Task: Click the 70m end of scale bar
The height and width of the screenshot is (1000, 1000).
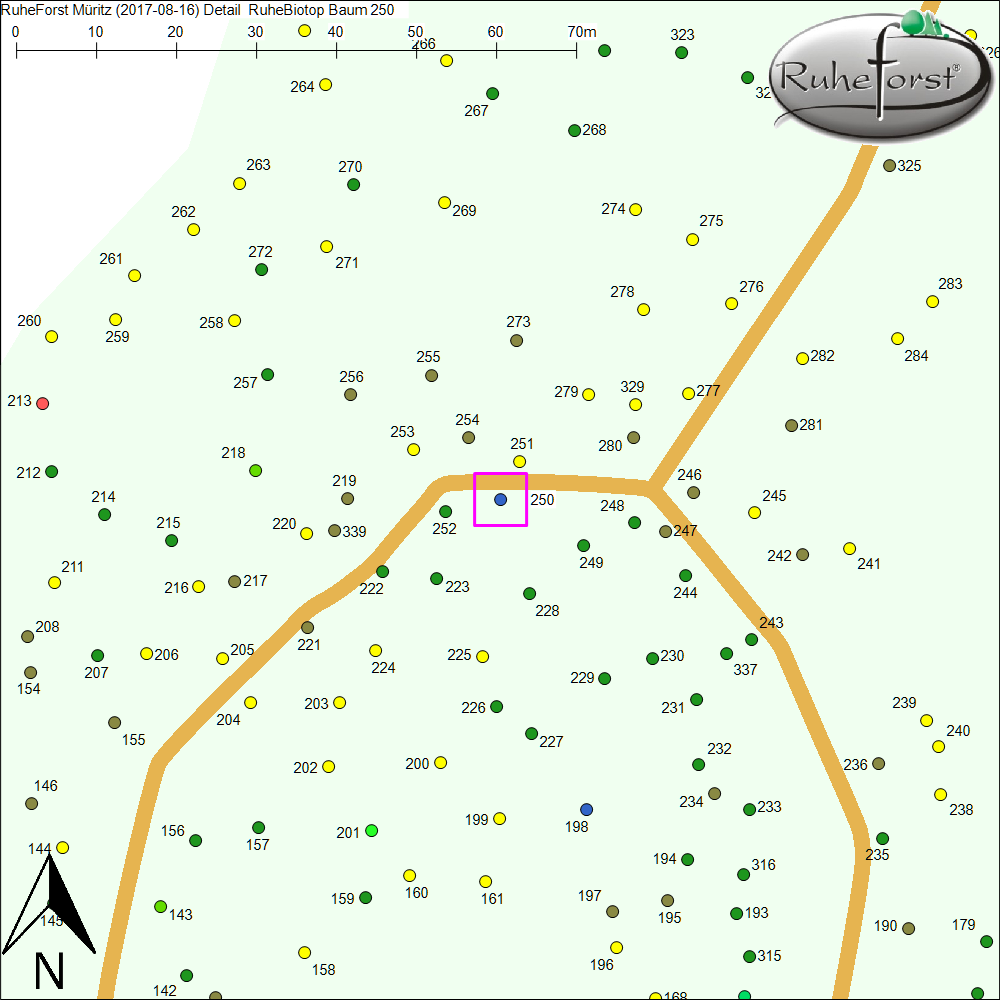Action: point(576,48)
